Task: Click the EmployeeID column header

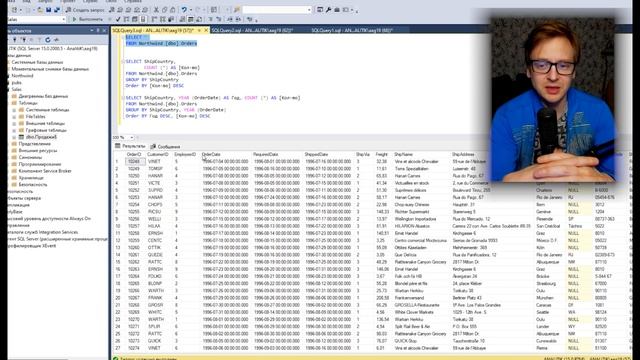Action: tap(185, 155)
